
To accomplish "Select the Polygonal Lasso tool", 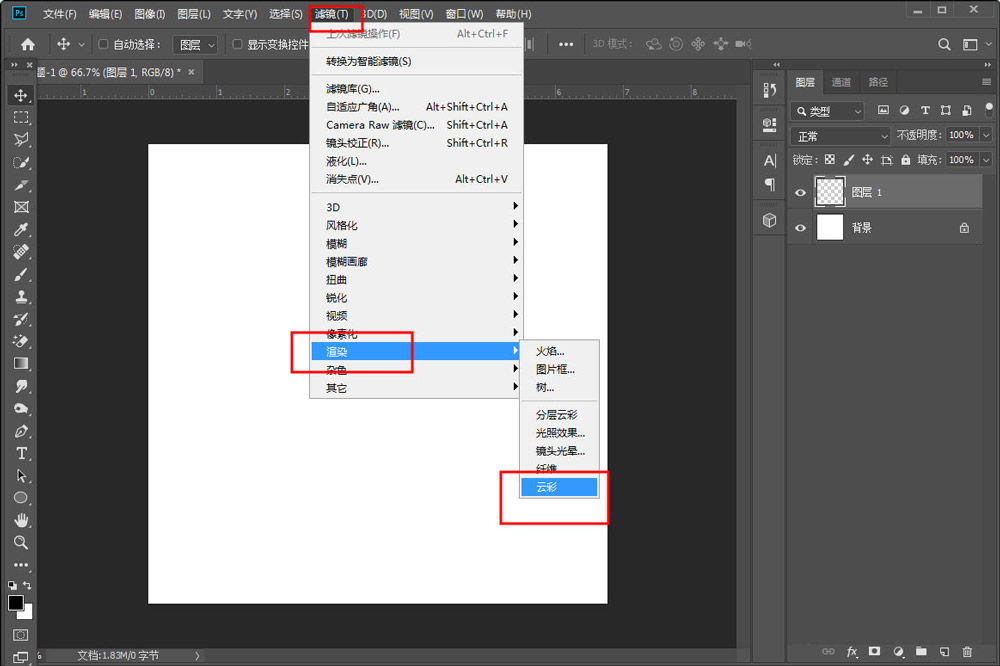I will pos(21,140).
